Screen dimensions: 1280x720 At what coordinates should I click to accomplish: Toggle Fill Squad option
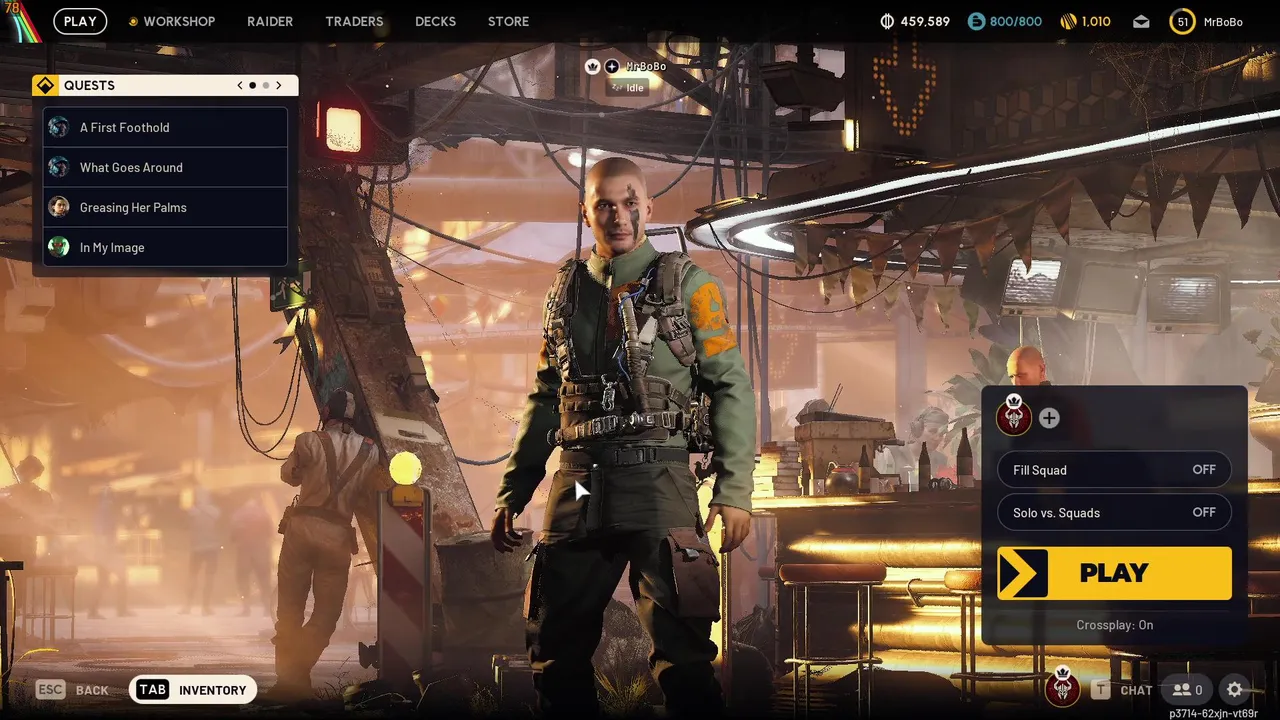pyautogui.click(x=1114, y=470)
